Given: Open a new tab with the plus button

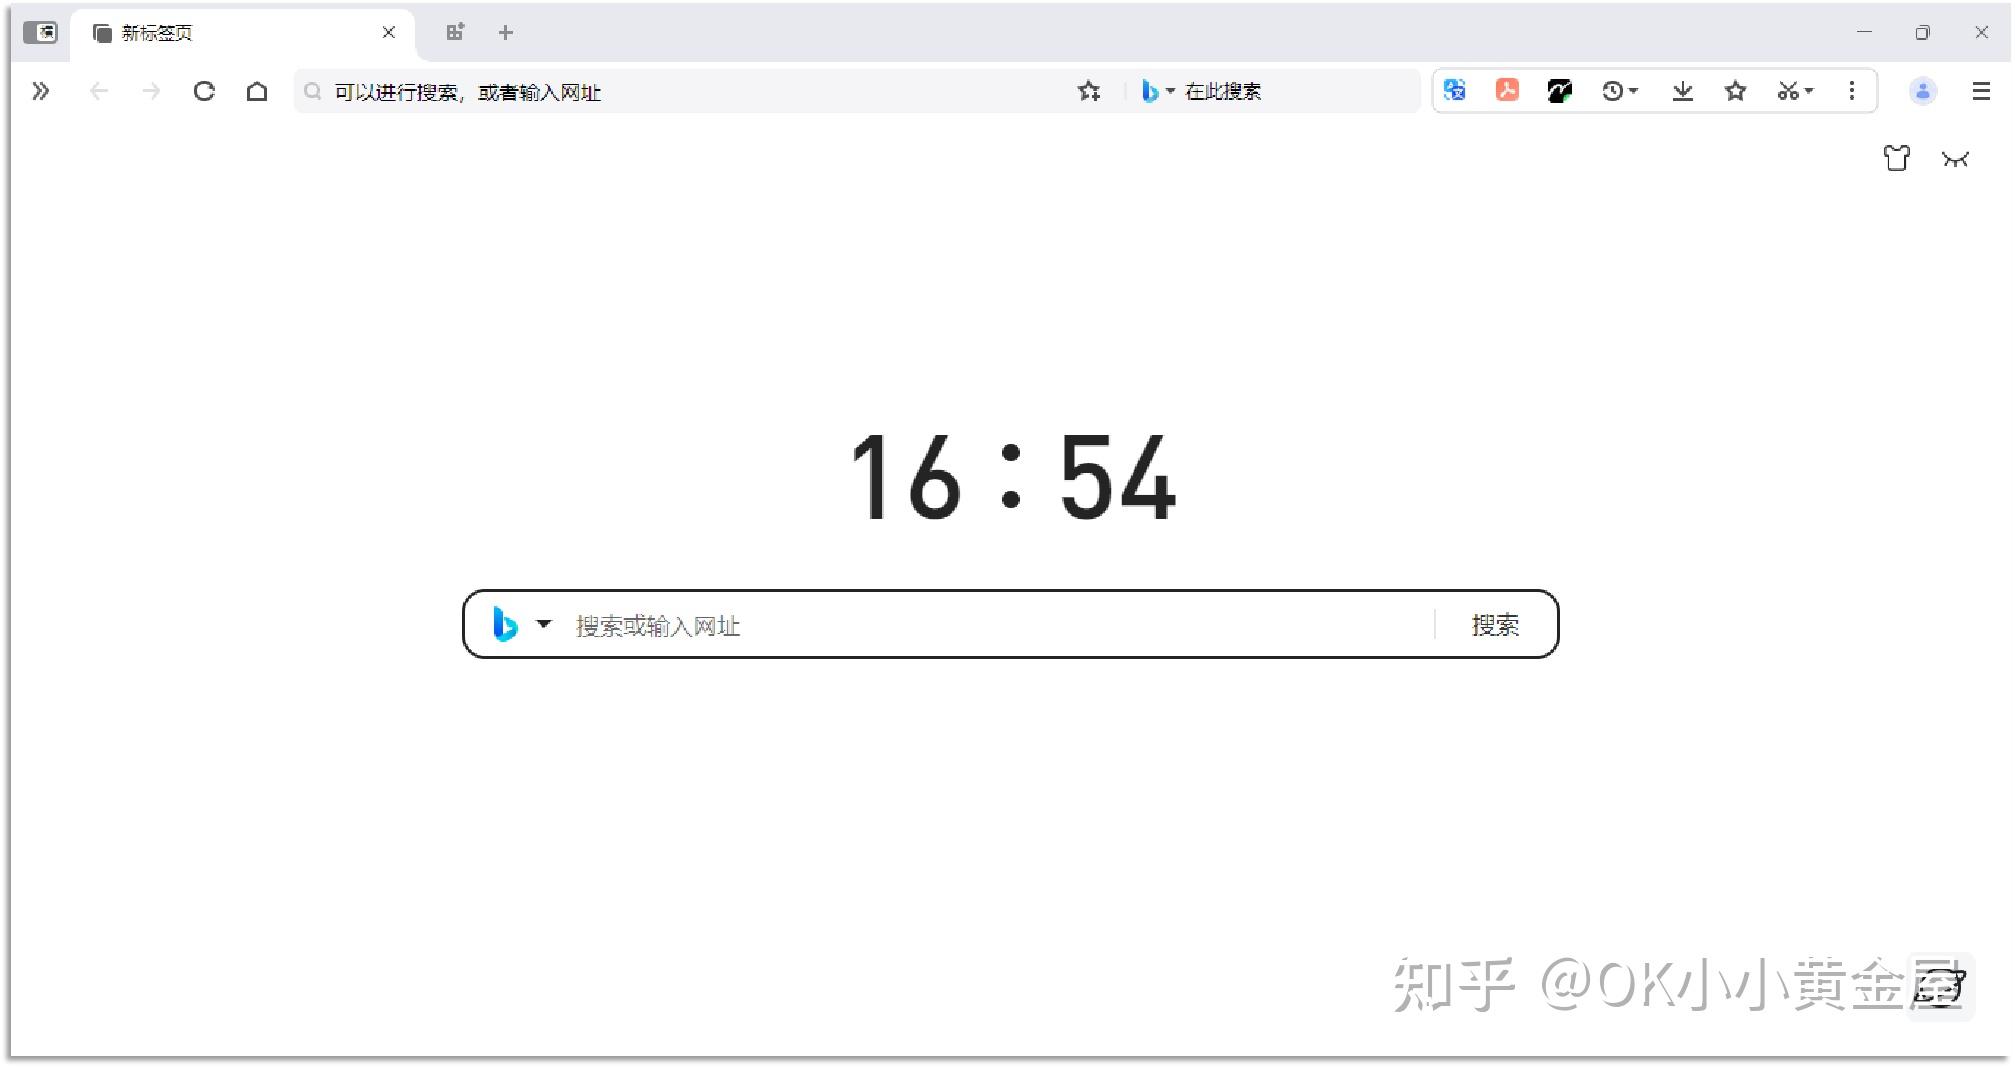Looking at the screenshot, I should point(505,32).
